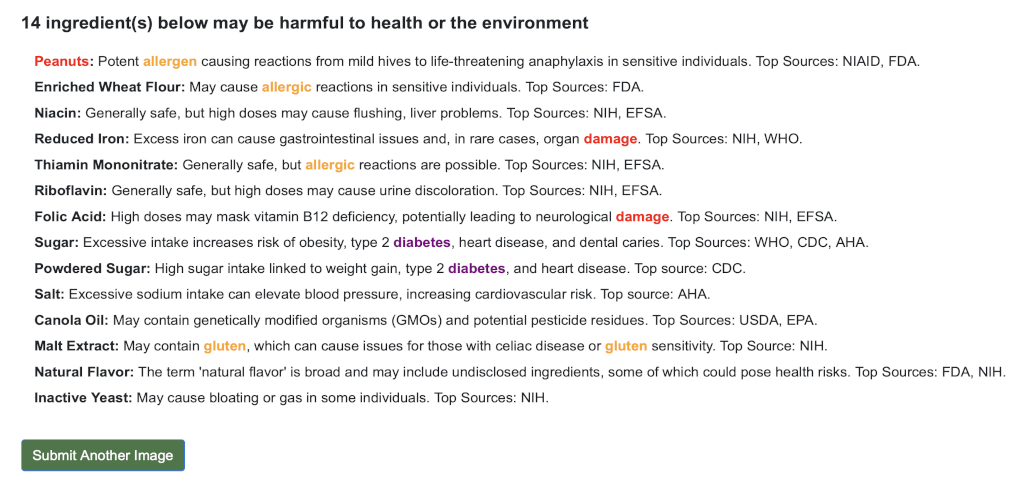Click red word damage in Reduced Iron line
The height and width of the screenshot is (500, 1024).
(610, 139)
